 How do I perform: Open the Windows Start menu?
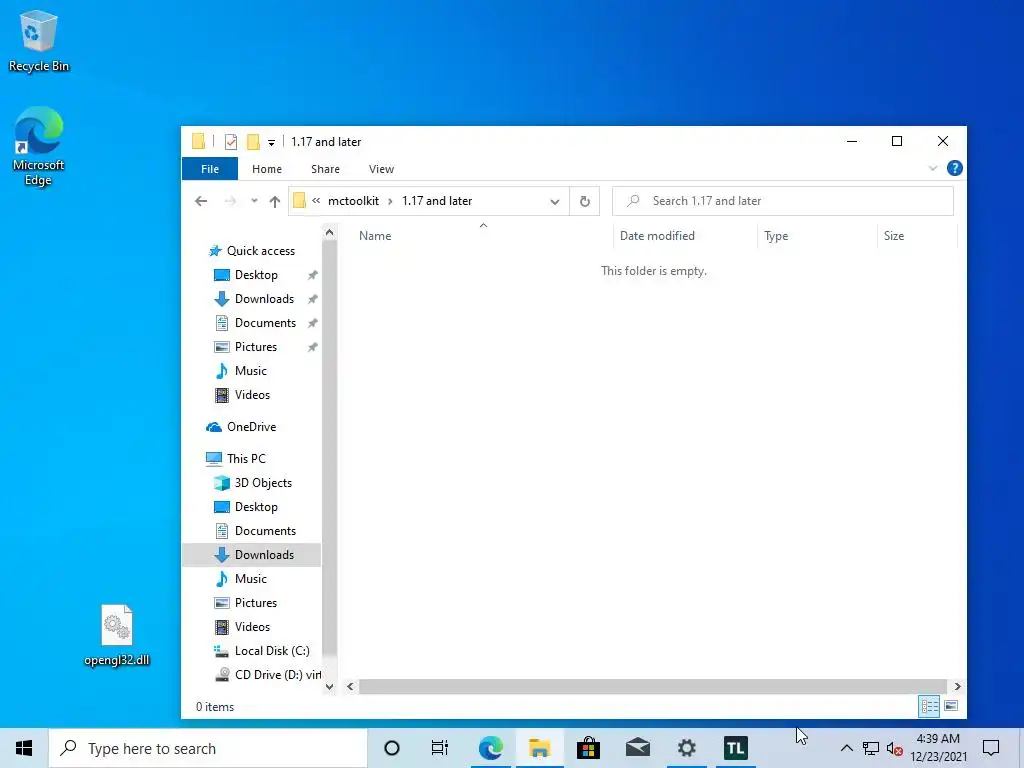24,748
